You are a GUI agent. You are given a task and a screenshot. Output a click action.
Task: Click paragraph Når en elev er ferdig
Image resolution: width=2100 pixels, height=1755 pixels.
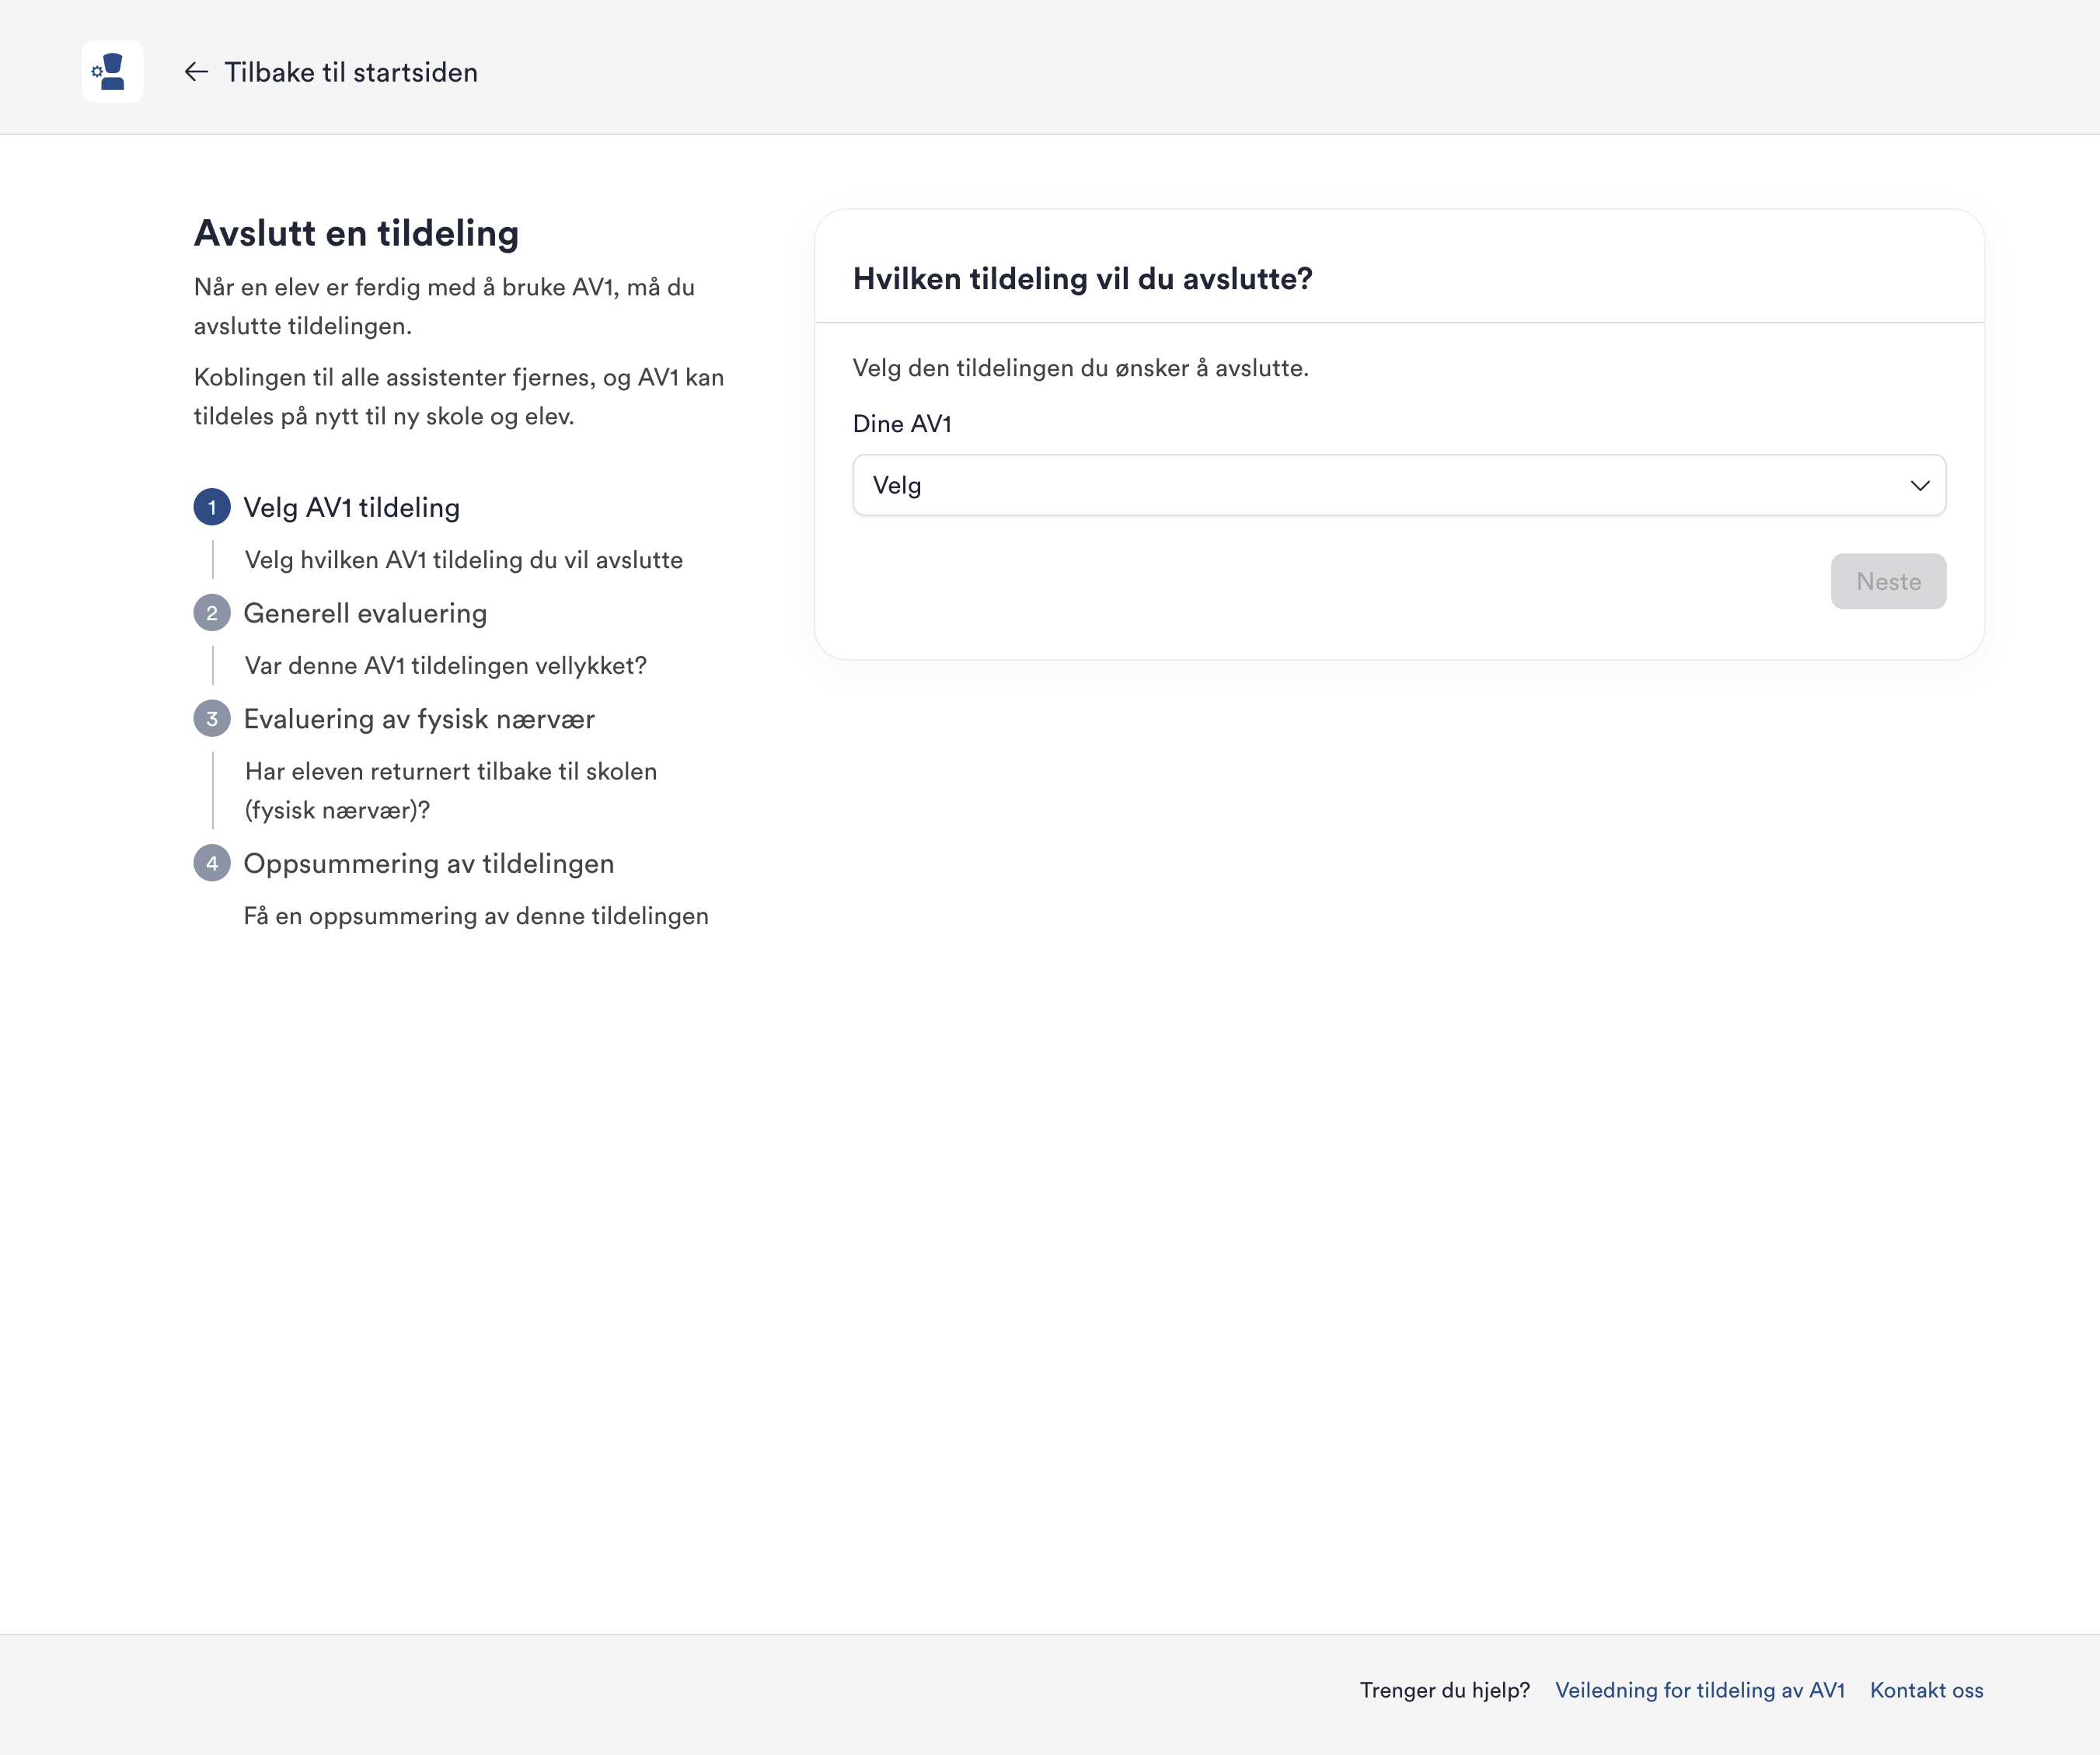445,306
